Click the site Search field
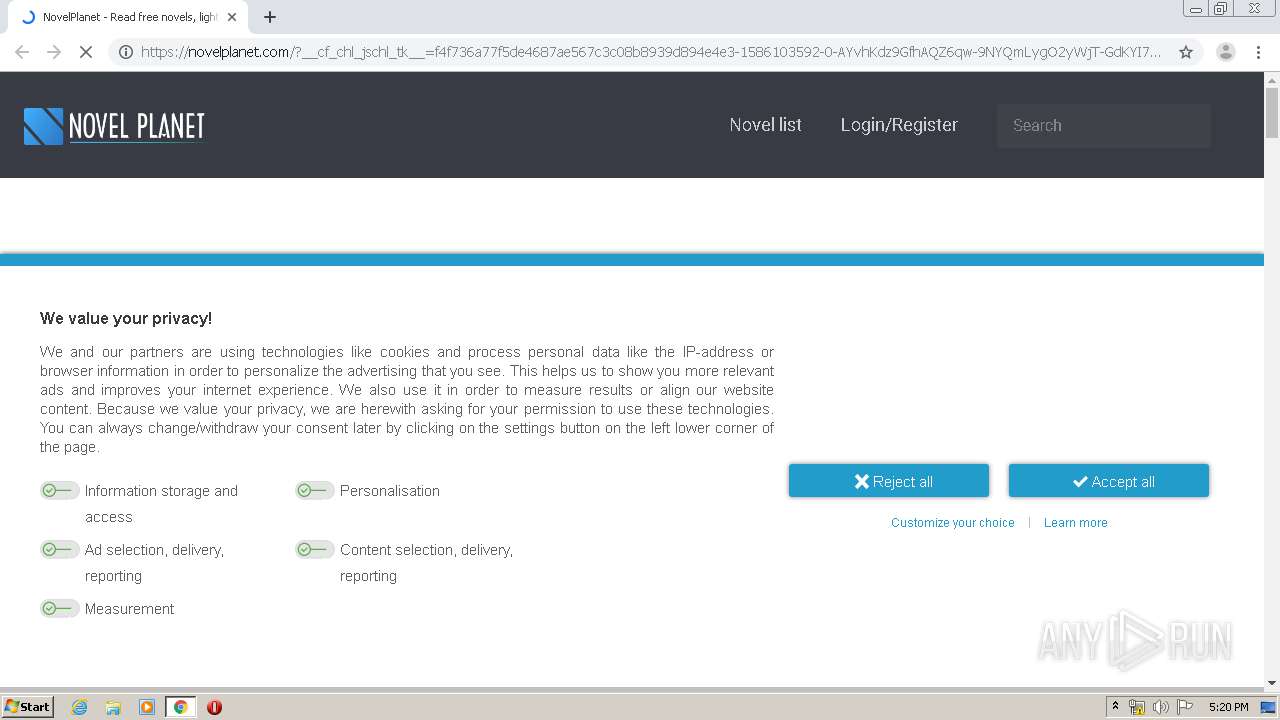This screenshot has width=1280, height=720. click(1103, 125)
